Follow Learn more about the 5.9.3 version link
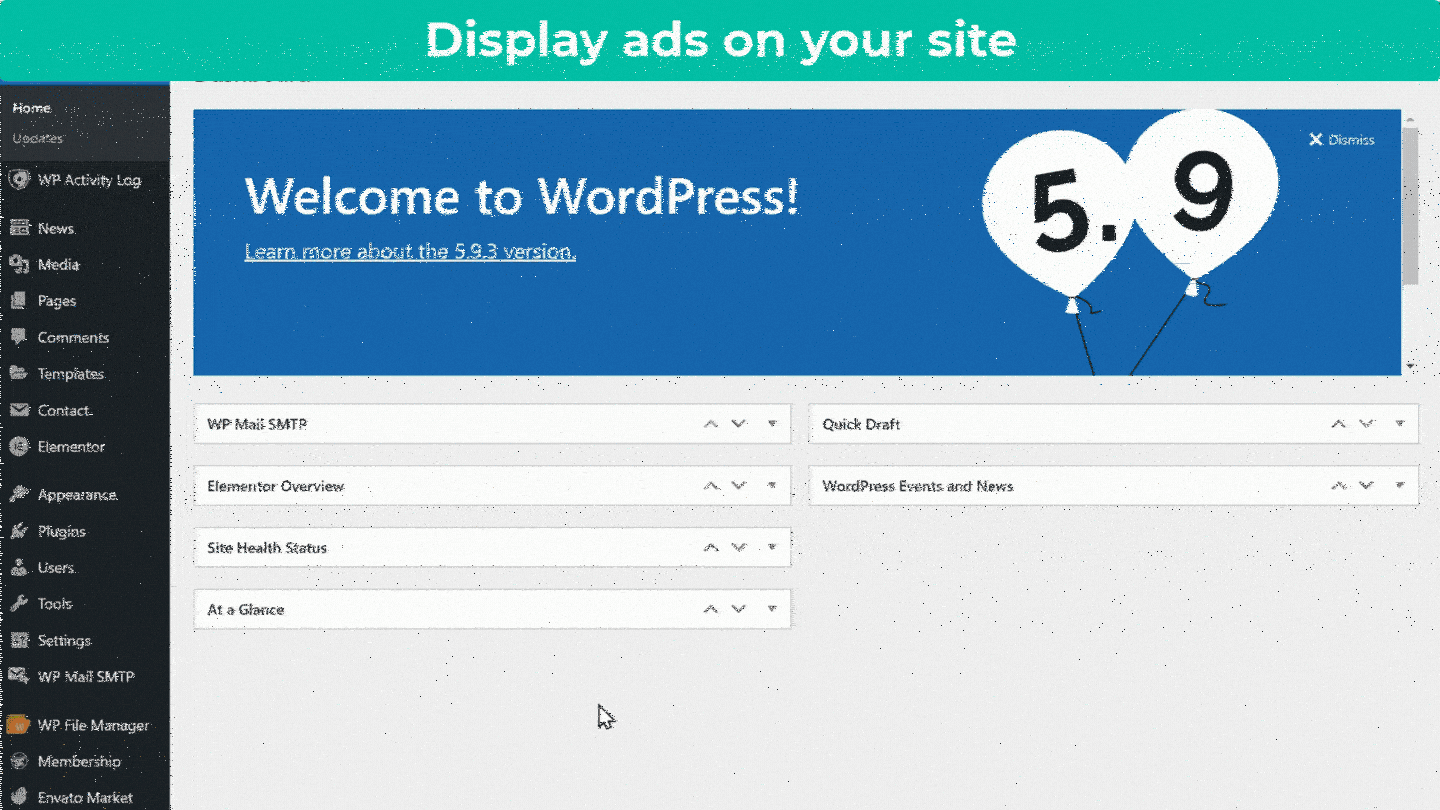 (x=410, y=251)
